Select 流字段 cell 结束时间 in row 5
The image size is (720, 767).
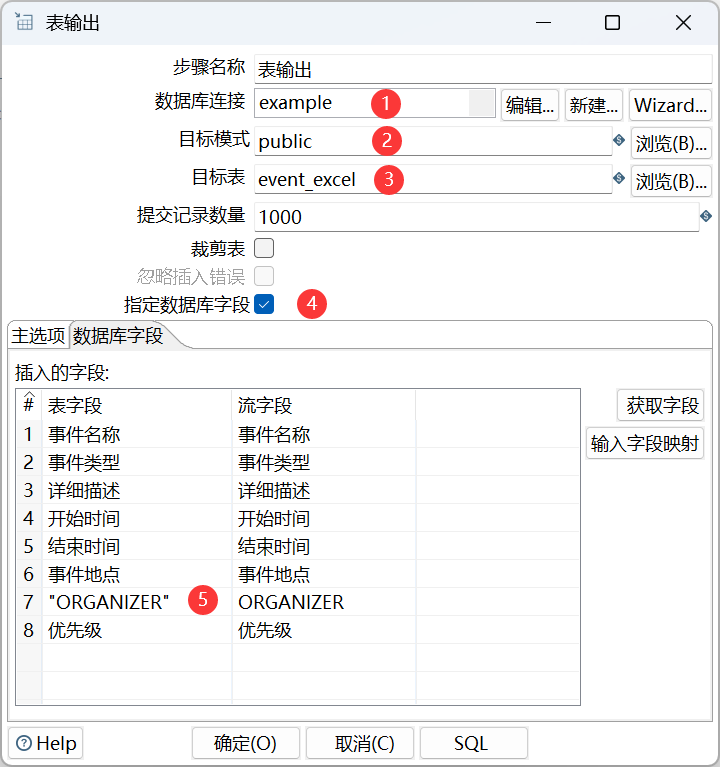[x=324, y=546]
